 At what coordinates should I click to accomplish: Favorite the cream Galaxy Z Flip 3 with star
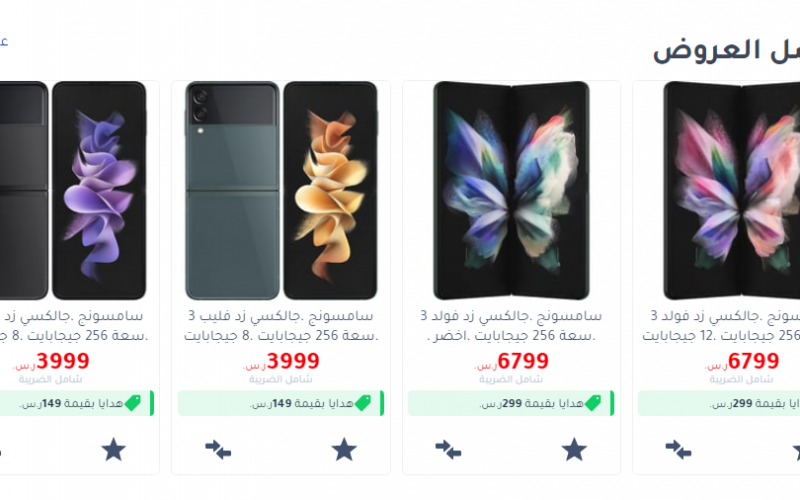coord(344,449)
